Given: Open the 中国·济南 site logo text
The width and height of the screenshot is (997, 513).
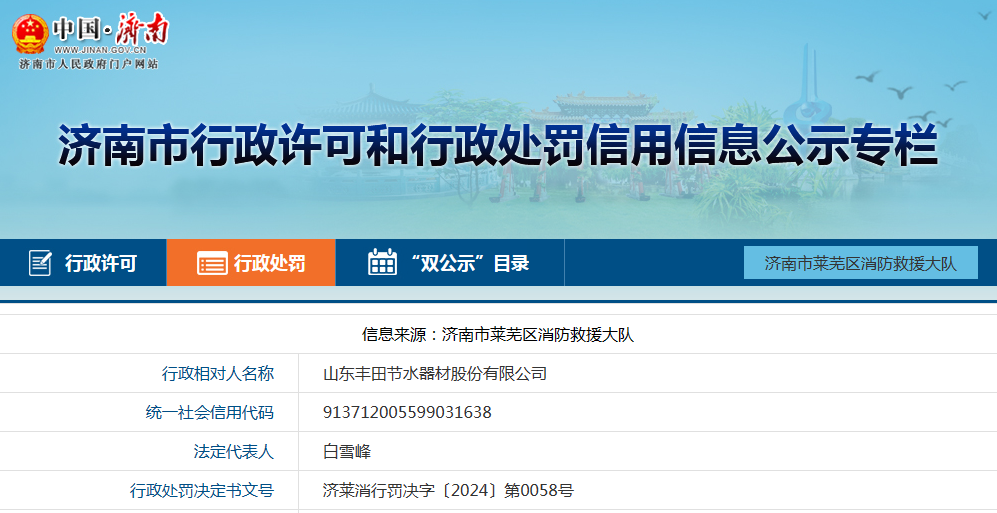Looking at the screenshot, I should point(110,27).
